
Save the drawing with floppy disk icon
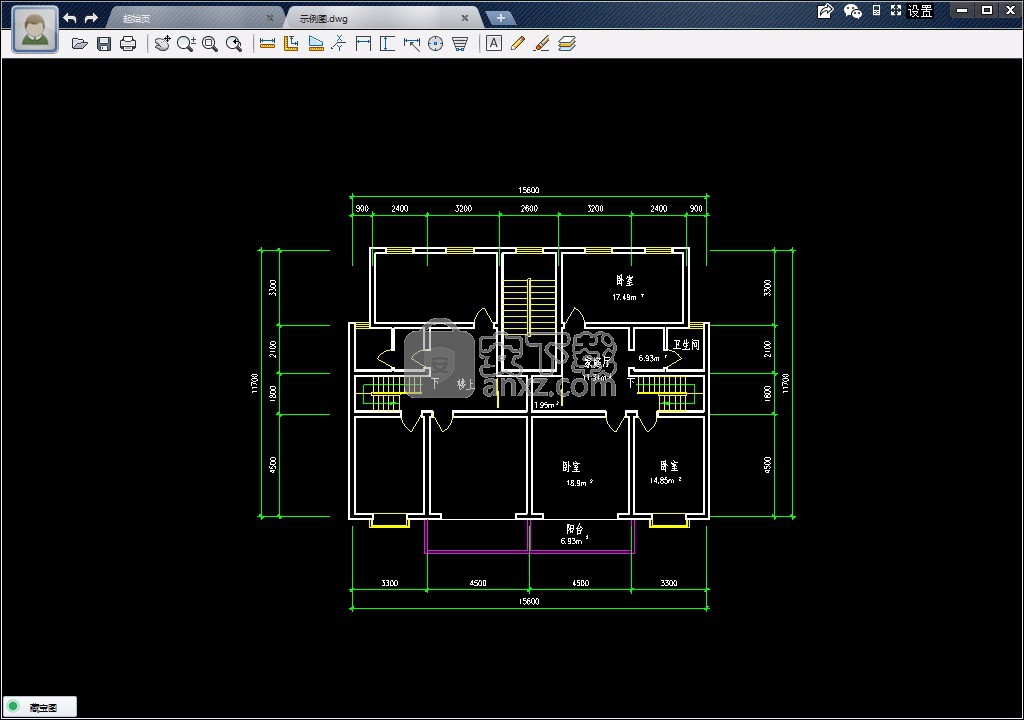coord(104,44)
